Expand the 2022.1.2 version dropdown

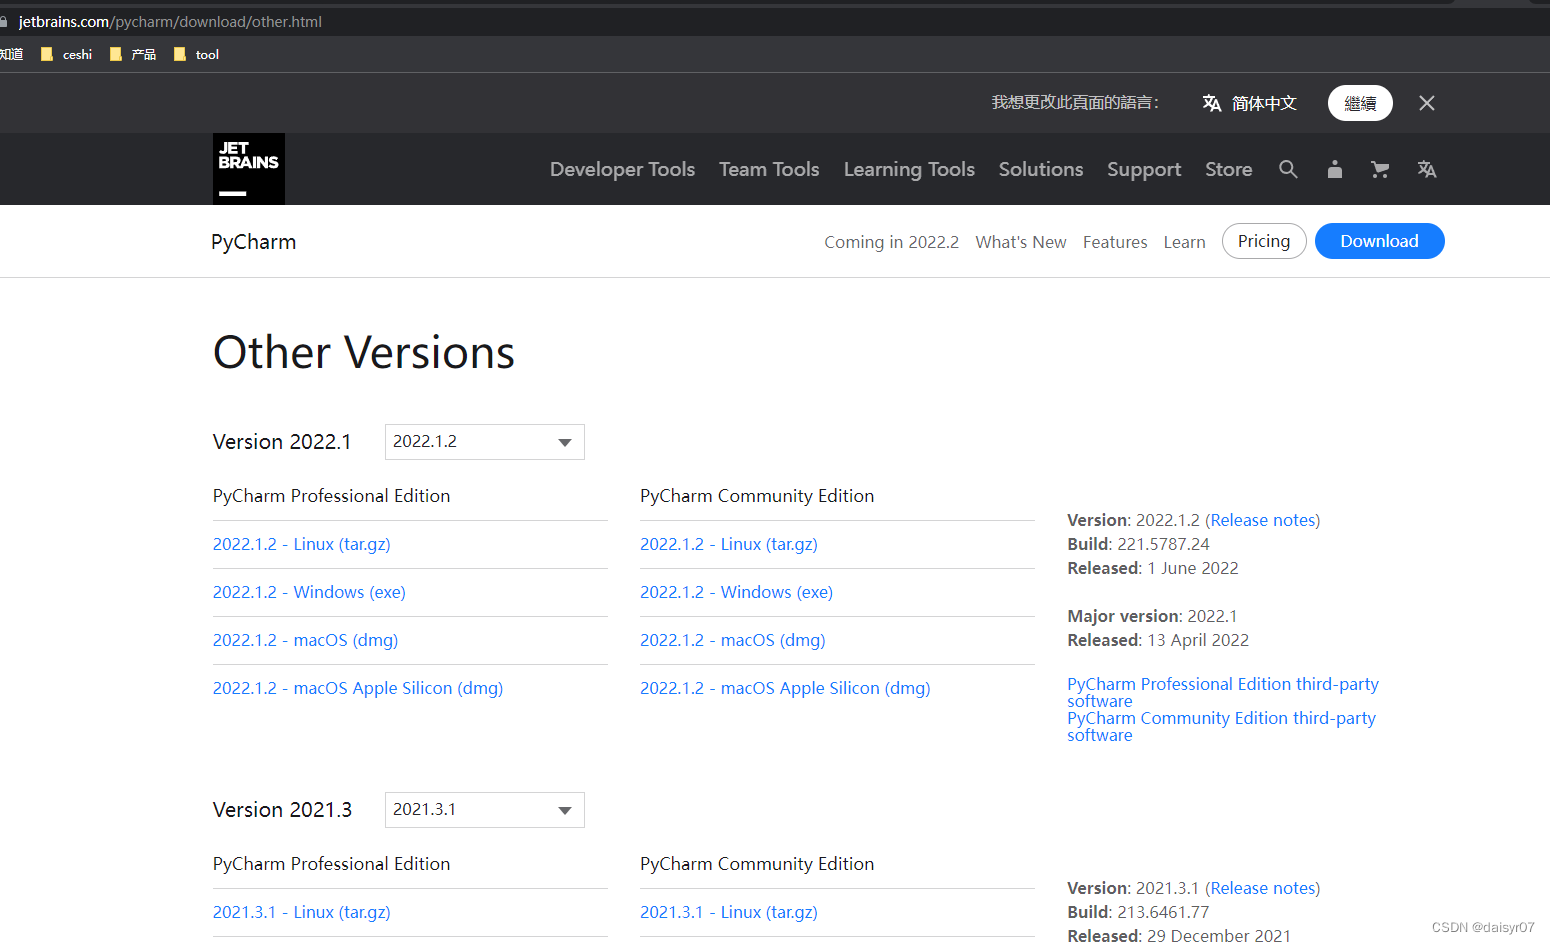click(485, 442)
